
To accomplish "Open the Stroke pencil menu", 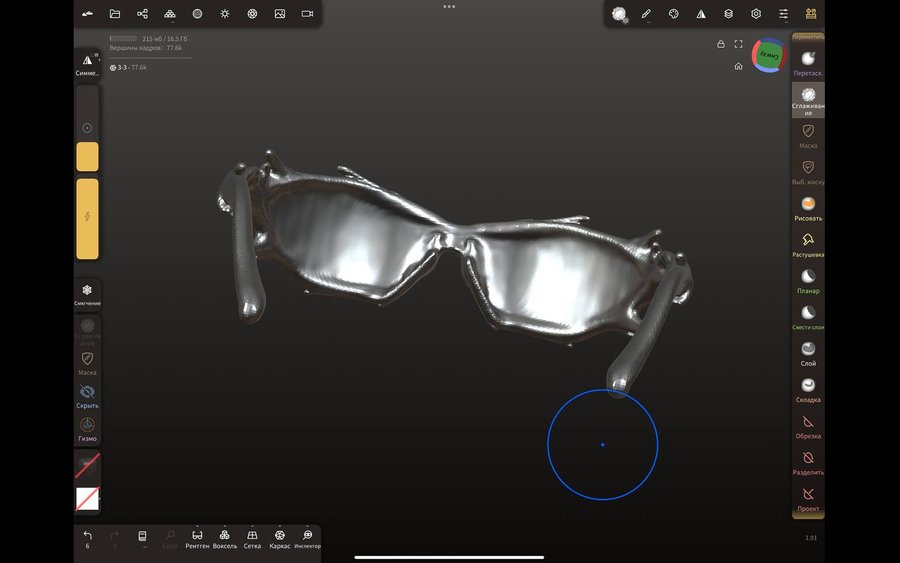I will click(x=646, y=14).
